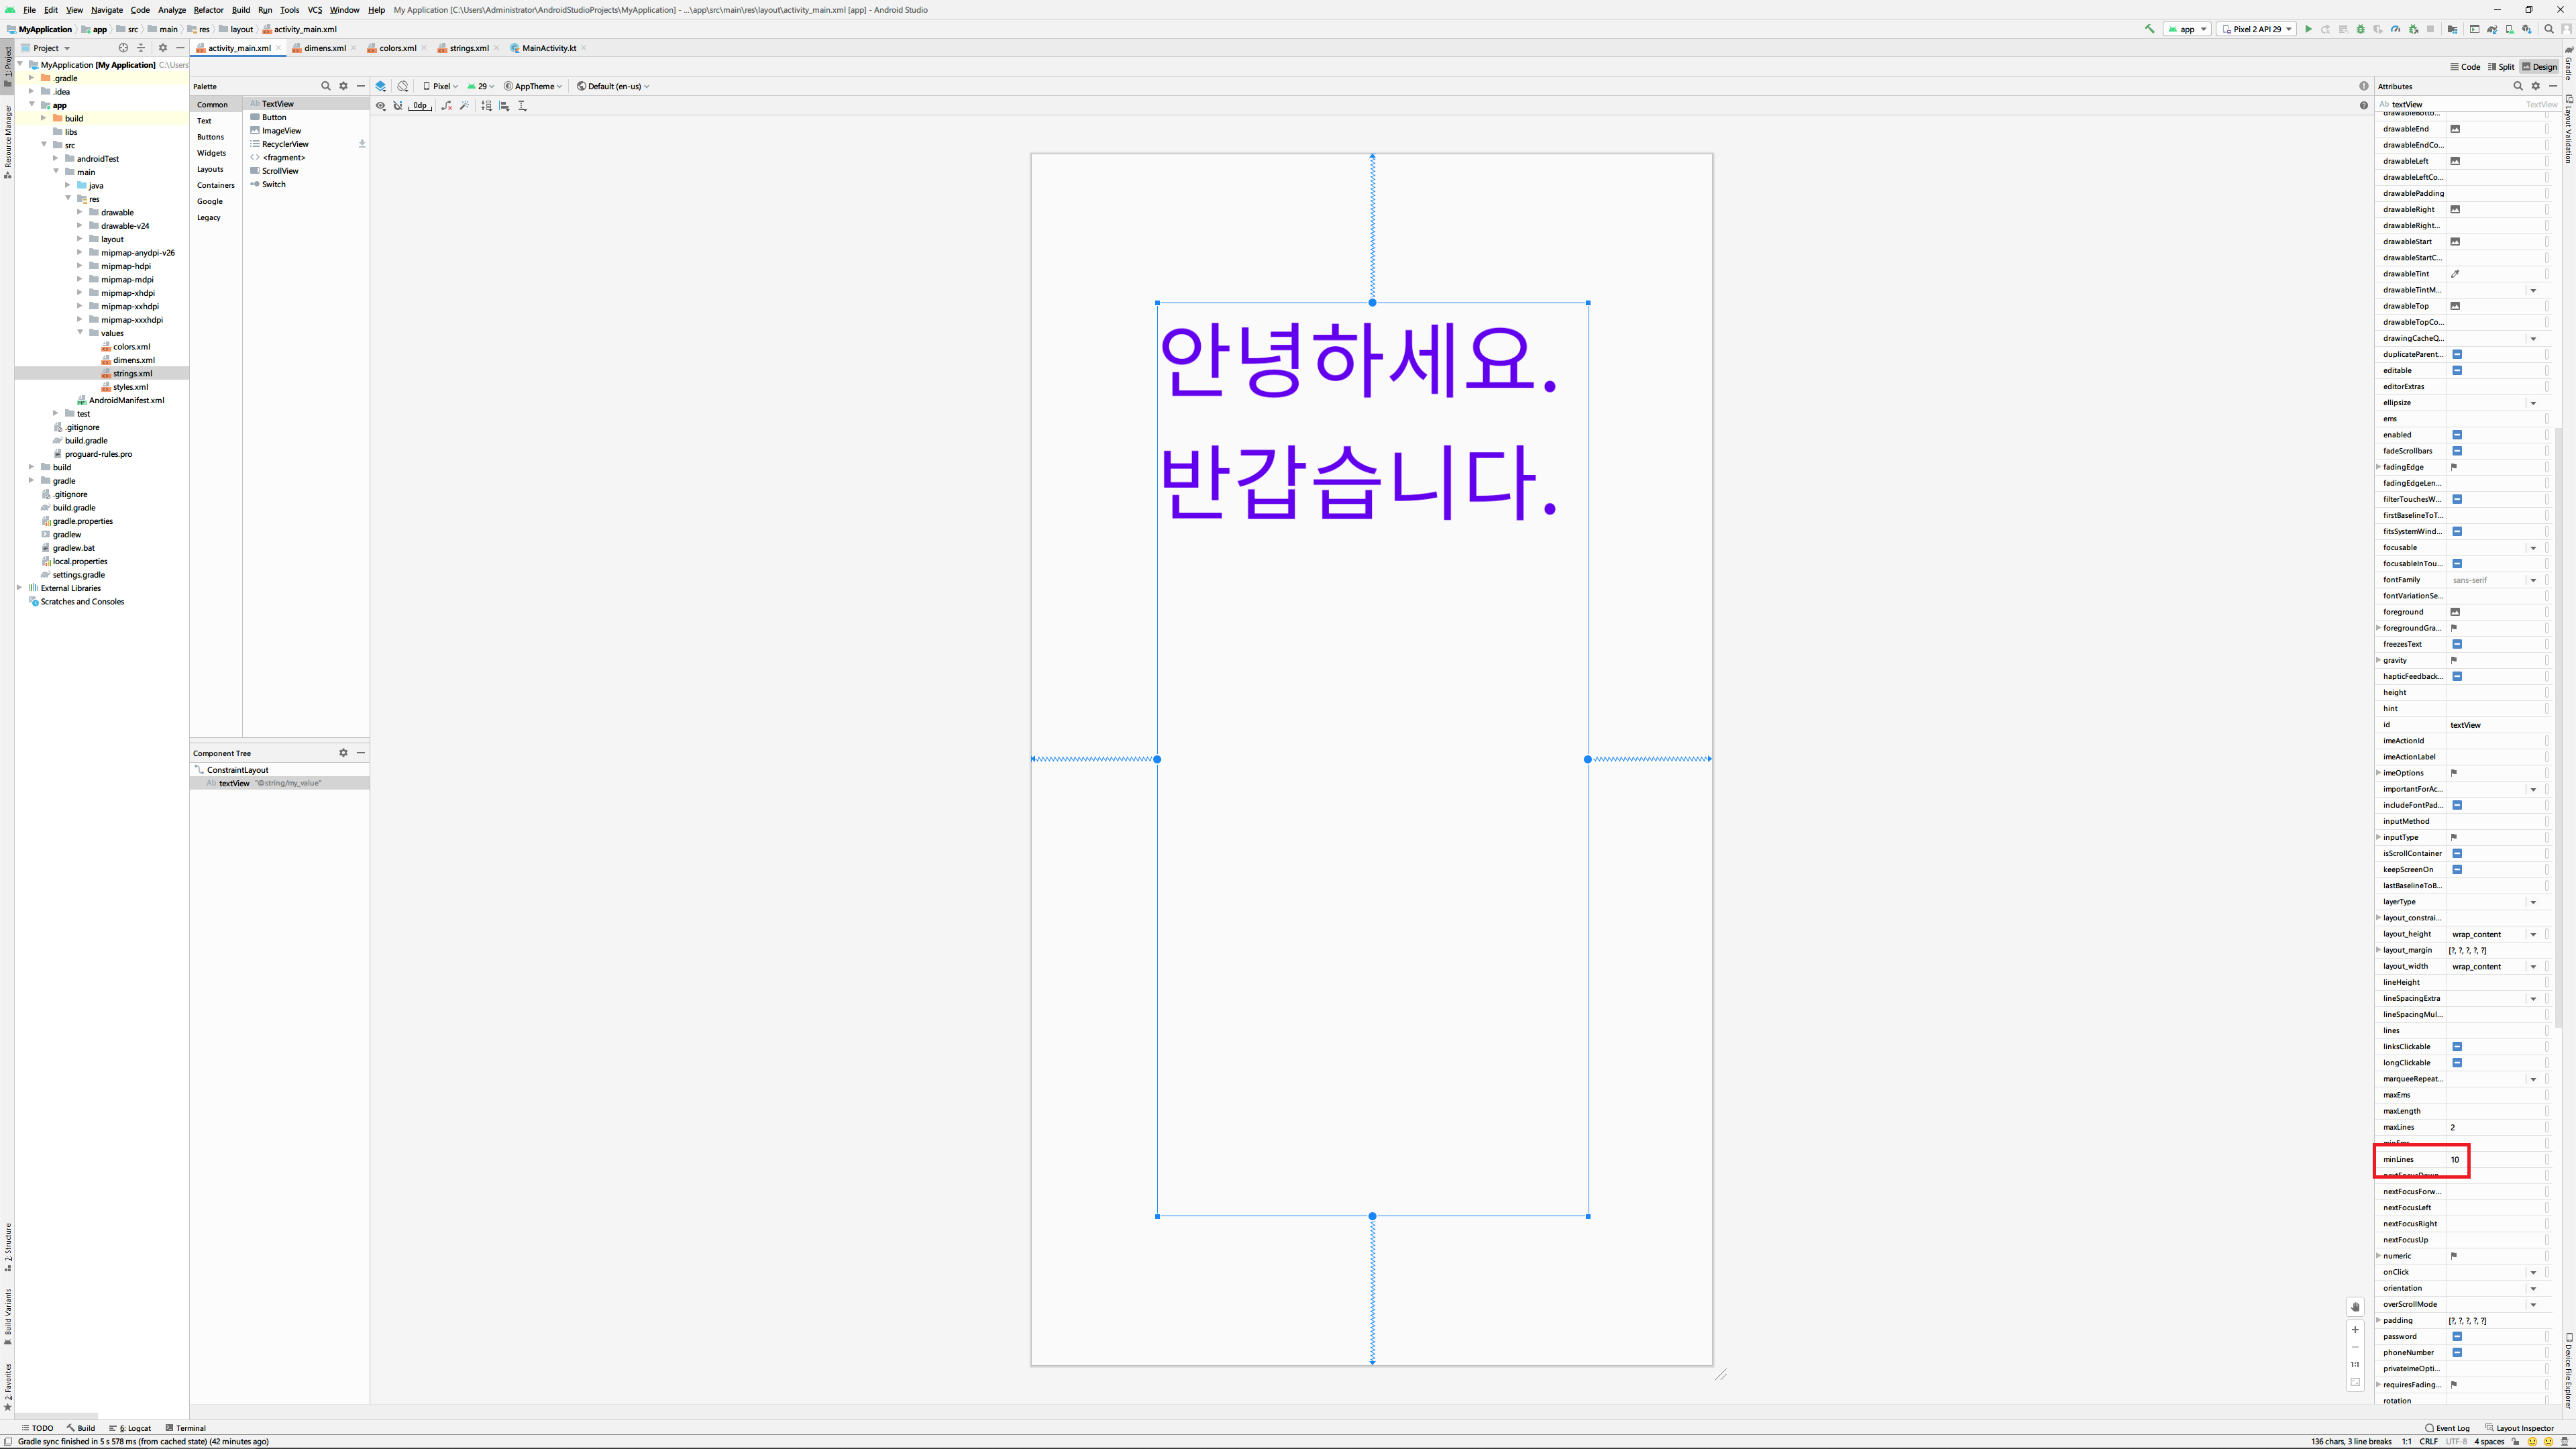Screen dimensions: 2576x1449
Task: Open the Refactor menu
Action: point(208,10)
